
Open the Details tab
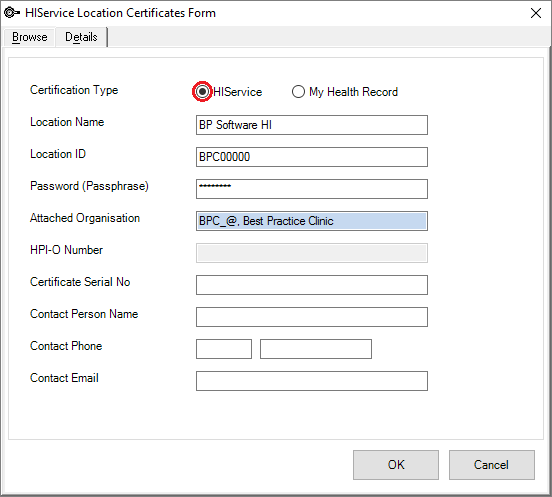(81, 37)
